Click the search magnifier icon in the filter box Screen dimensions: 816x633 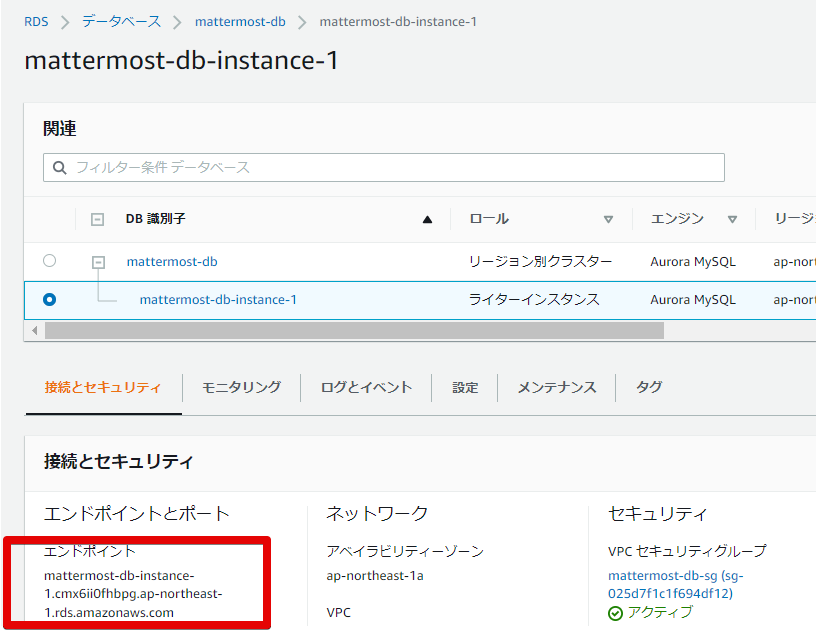click(59, 167)
